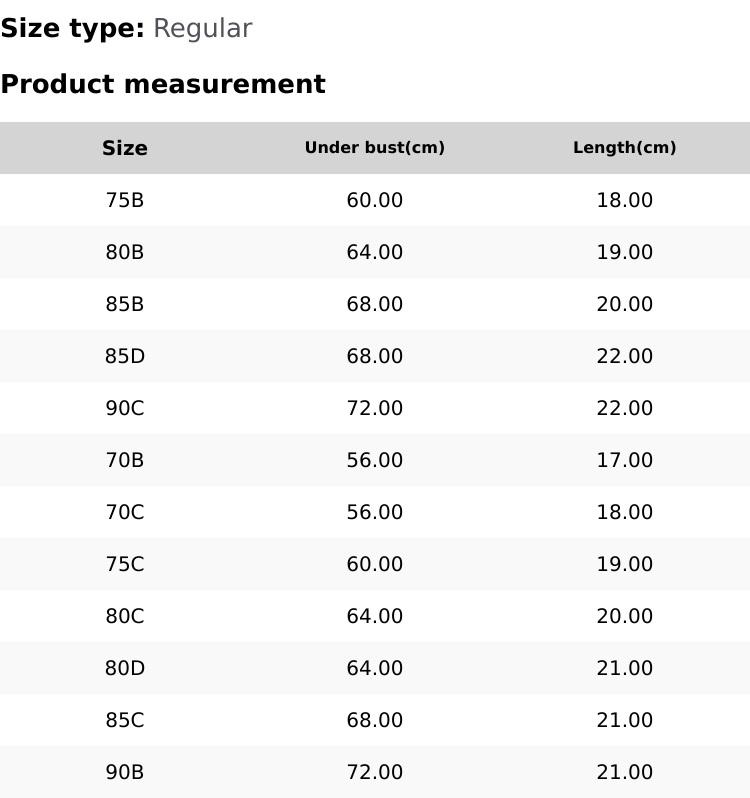Select the 70B size cell
The height and width of the screenshot is (798, 750).
125,460
